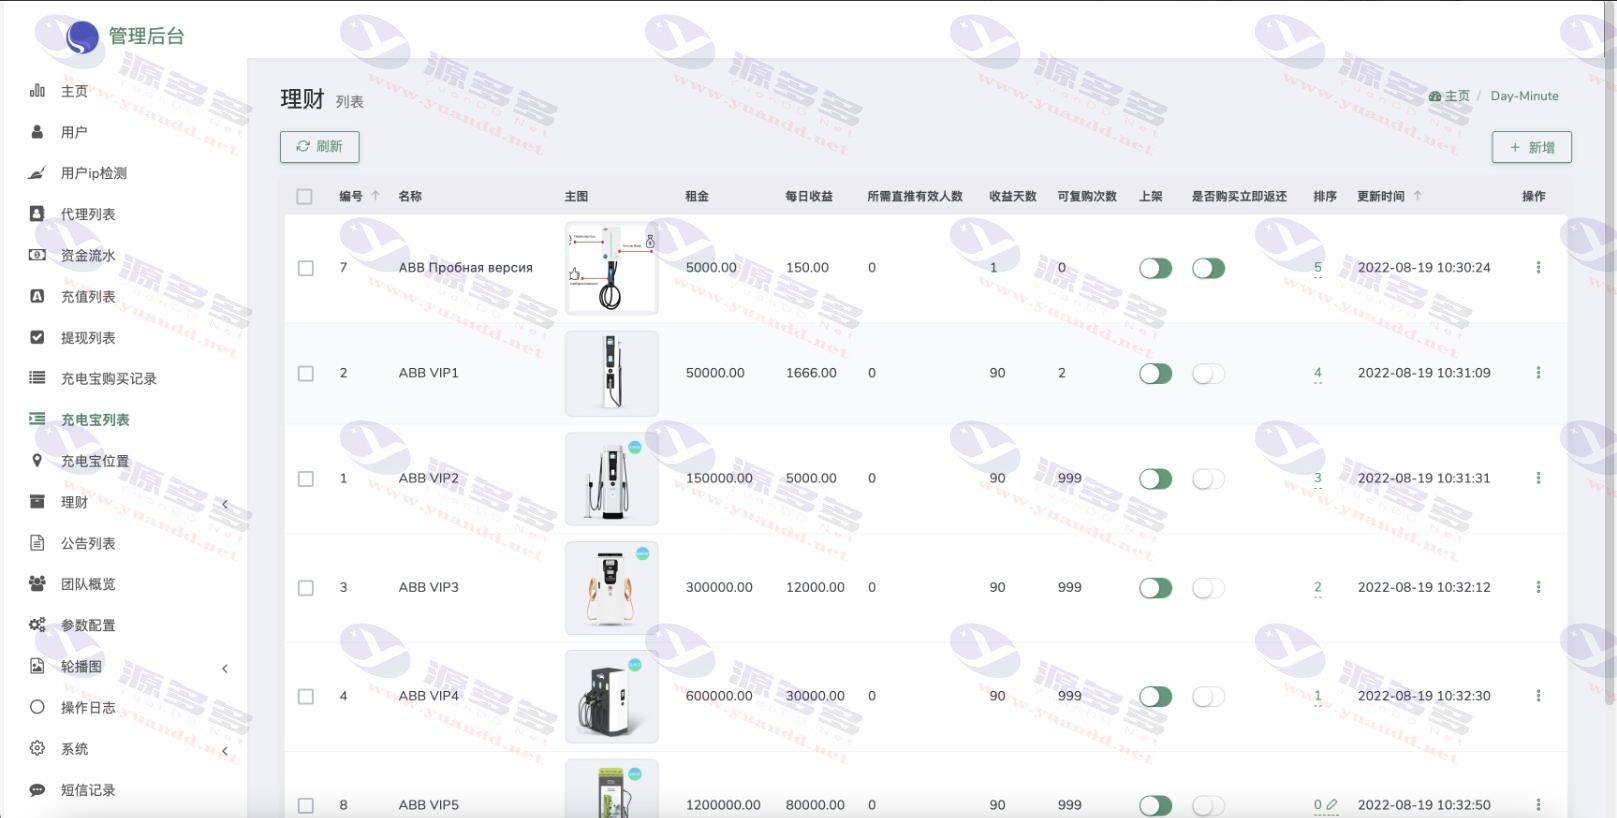
Task: Expand the 轮播图 sidebar submenu chevron
Action: (224, 668)
